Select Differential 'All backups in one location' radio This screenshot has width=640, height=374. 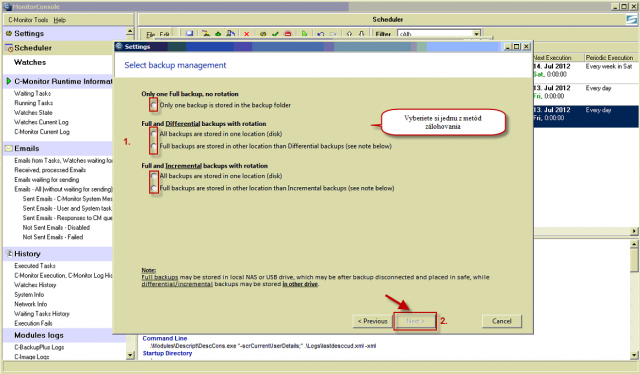pyautogui.click(x=153, y=134)
